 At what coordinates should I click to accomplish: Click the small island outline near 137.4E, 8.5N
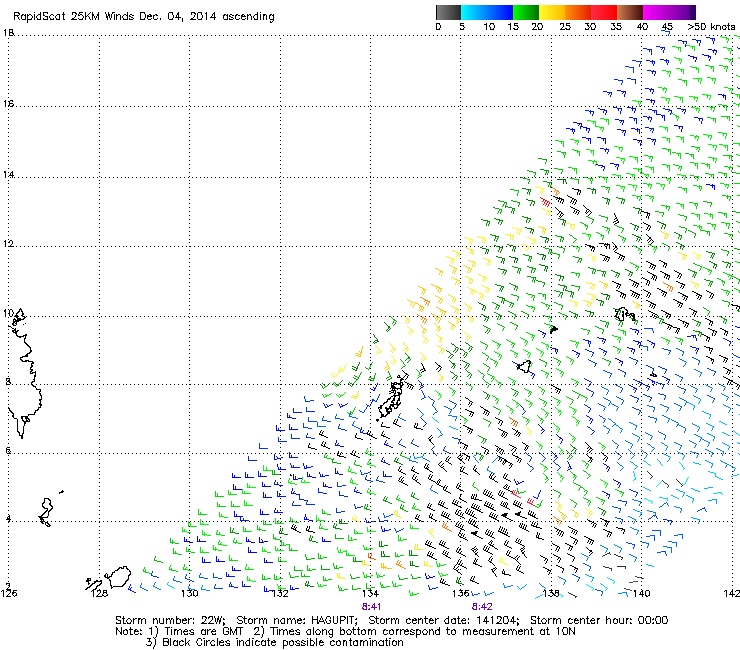tap(524, 366)
